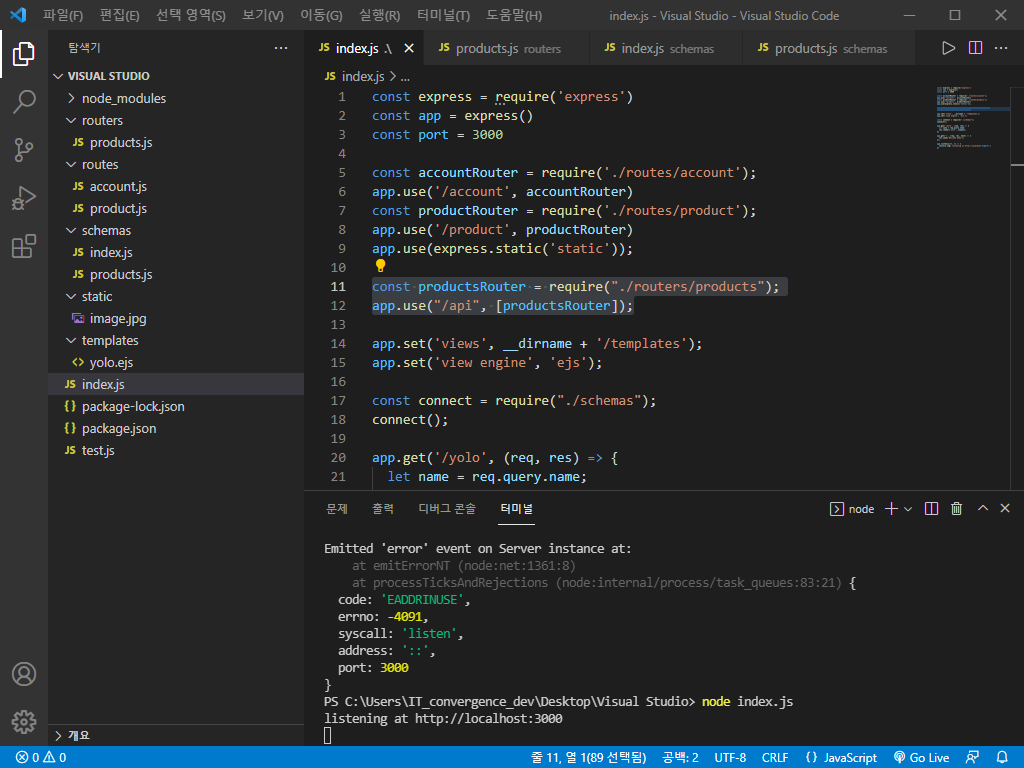1024x768 pixels.
Task: Open the Search view in activity bar
Action: tap(24, 102)
